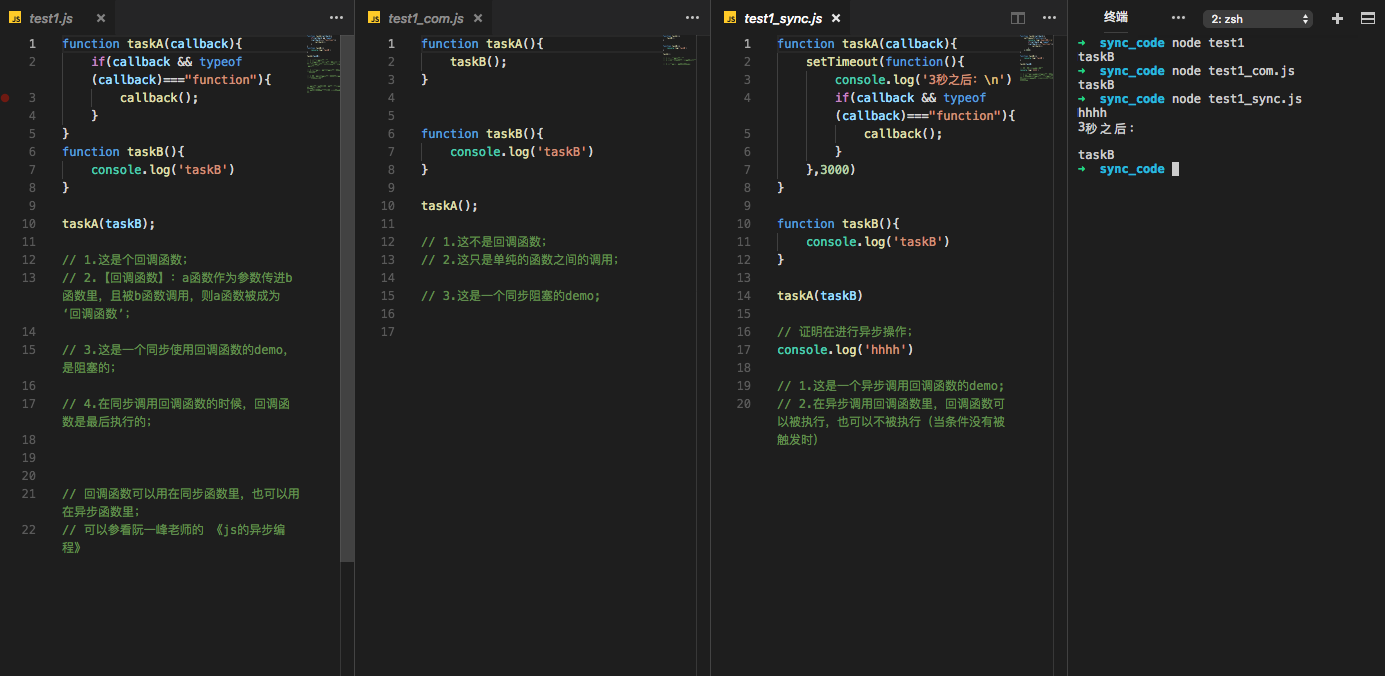This screenshot has width=1385, height=676.
Task: Switch to the test1_com.js tab
Action: coord(425,18)
